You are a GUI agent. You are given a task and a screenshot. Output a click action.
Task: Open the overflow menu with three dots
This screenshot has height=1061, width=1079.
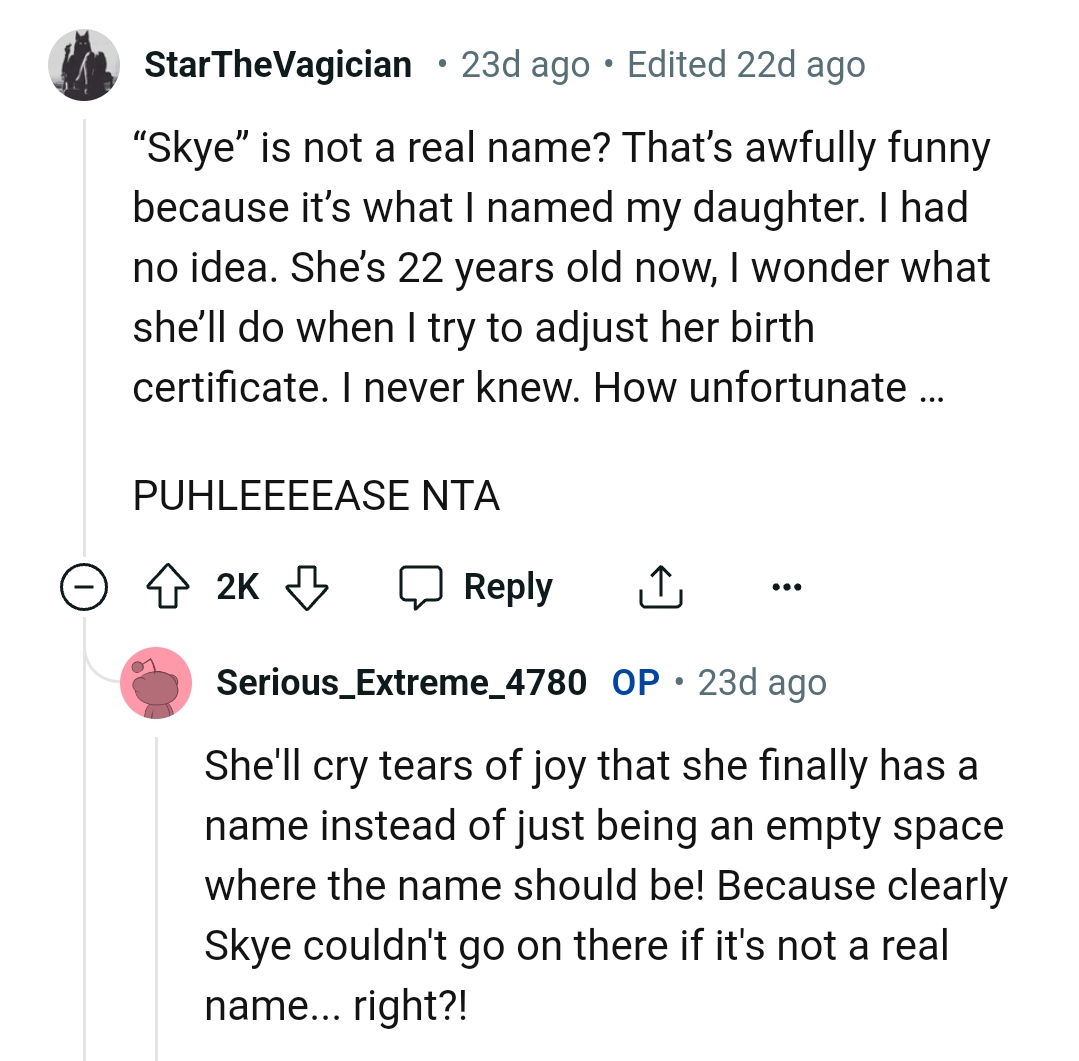[x=787, y=587]
